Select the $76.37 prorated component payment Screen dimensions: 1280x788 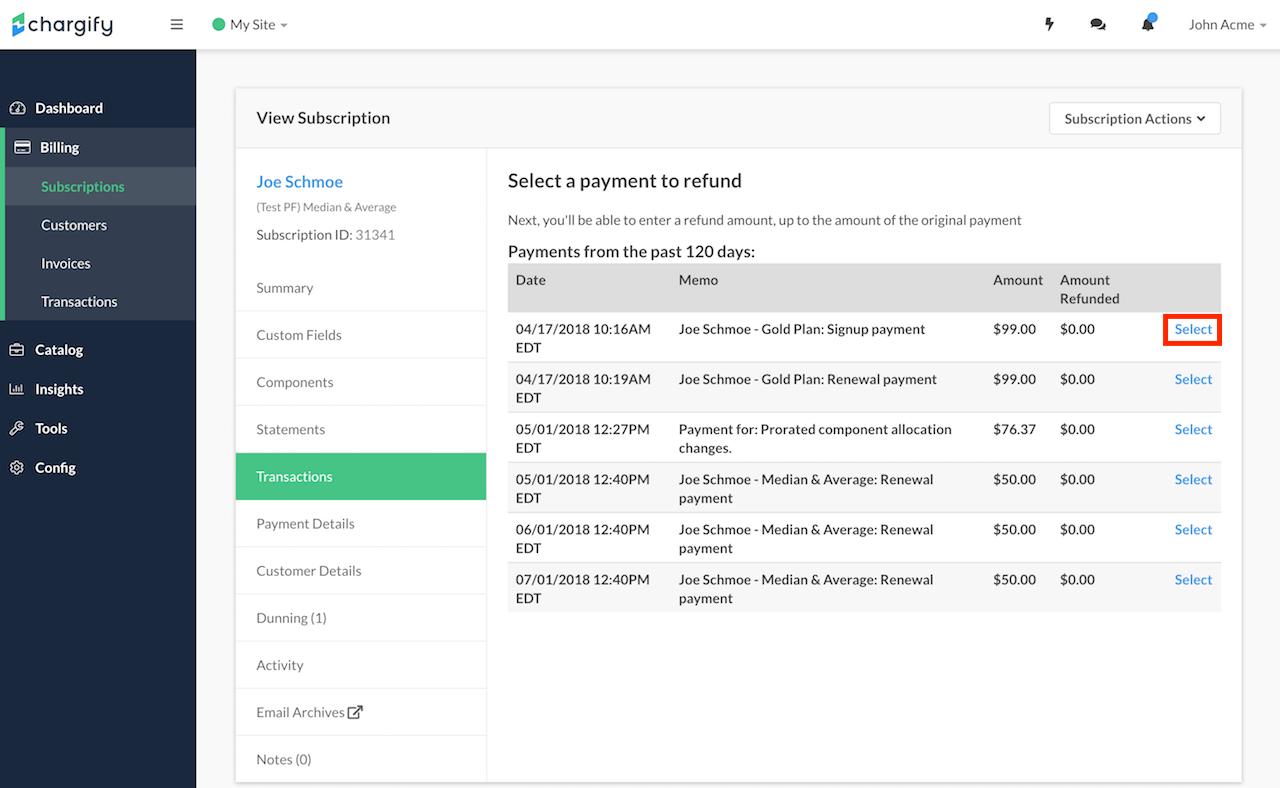pyautogui.click(x=1193, y=429)
